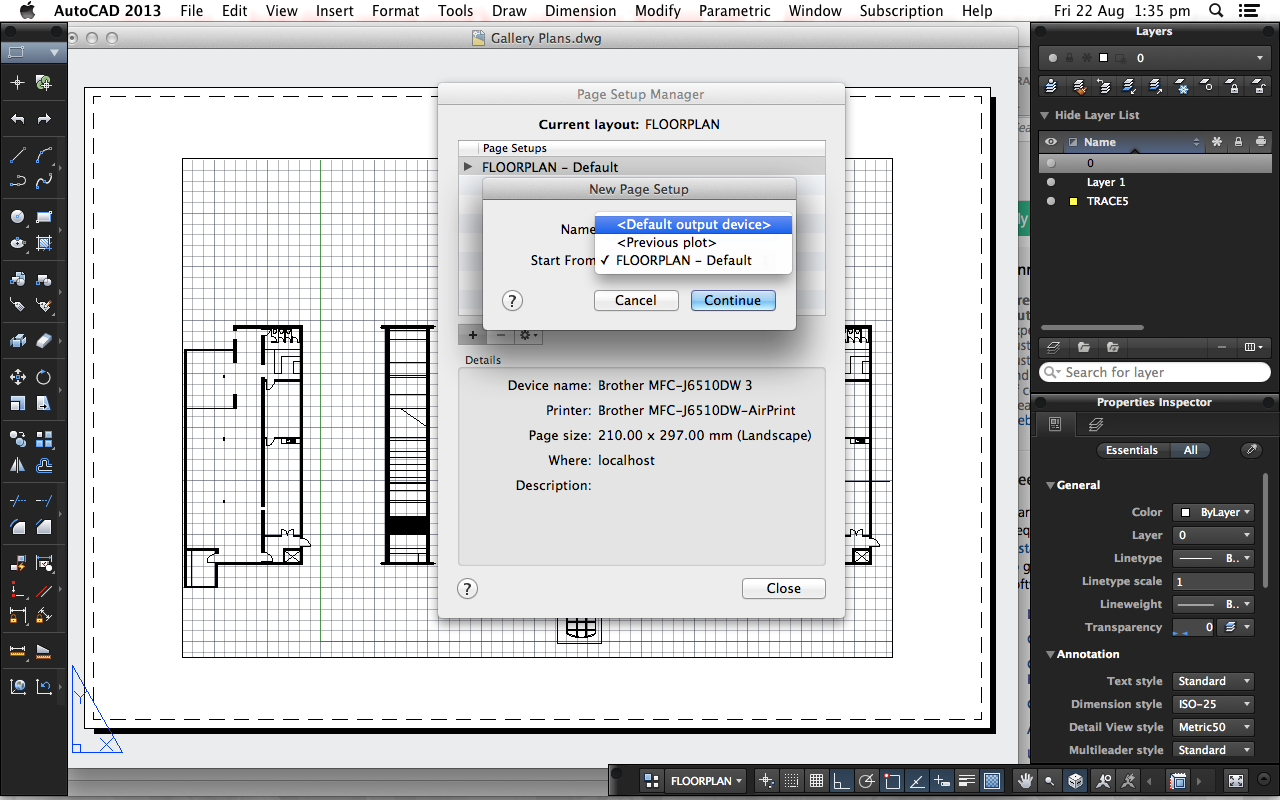Open the Model/Layout quick view icon
This screenshot has width=1280, height=800.
(x=651, y=781)
